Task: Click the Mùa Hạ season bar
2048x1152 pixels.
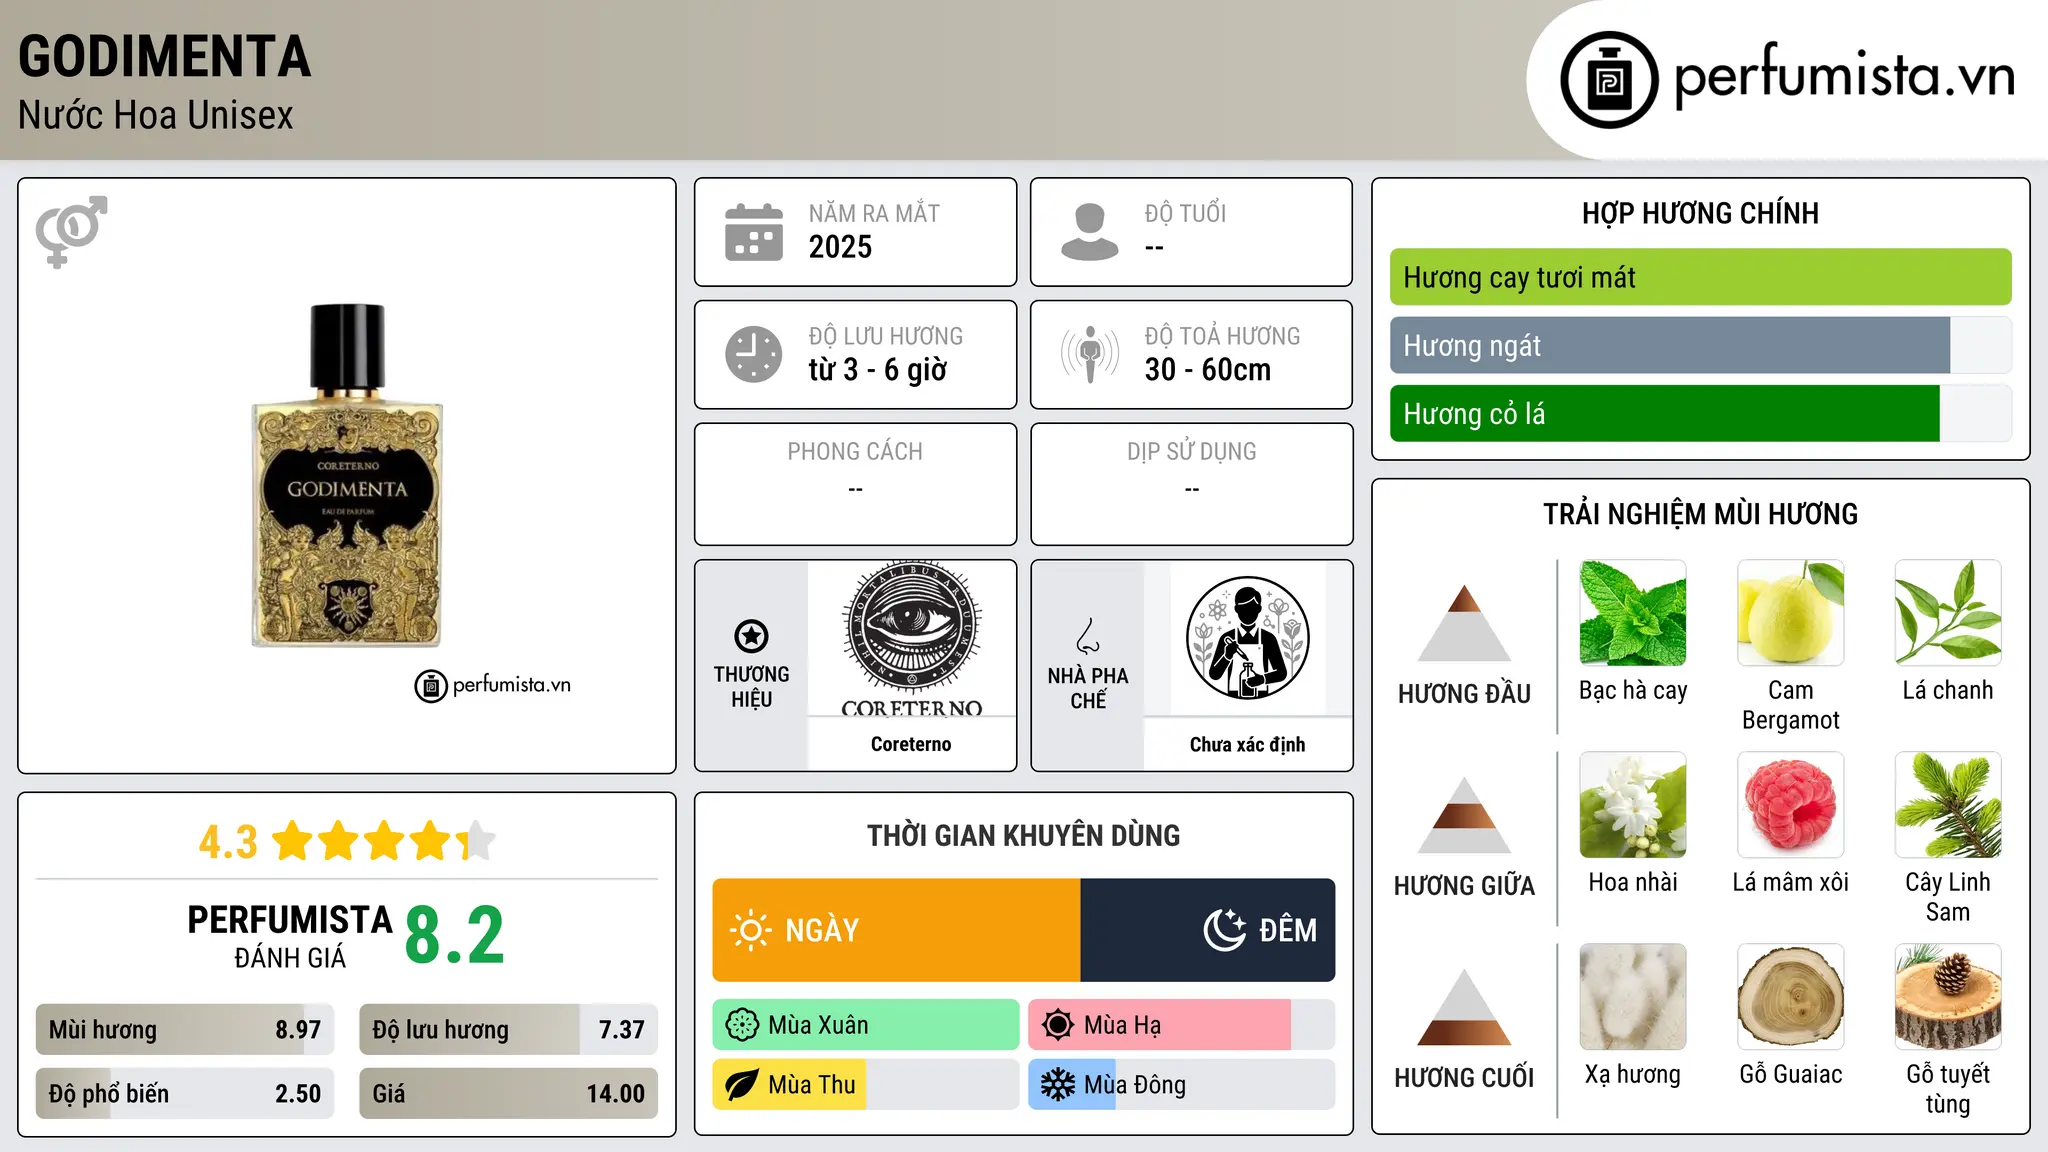Action: click(1181, 1025)
